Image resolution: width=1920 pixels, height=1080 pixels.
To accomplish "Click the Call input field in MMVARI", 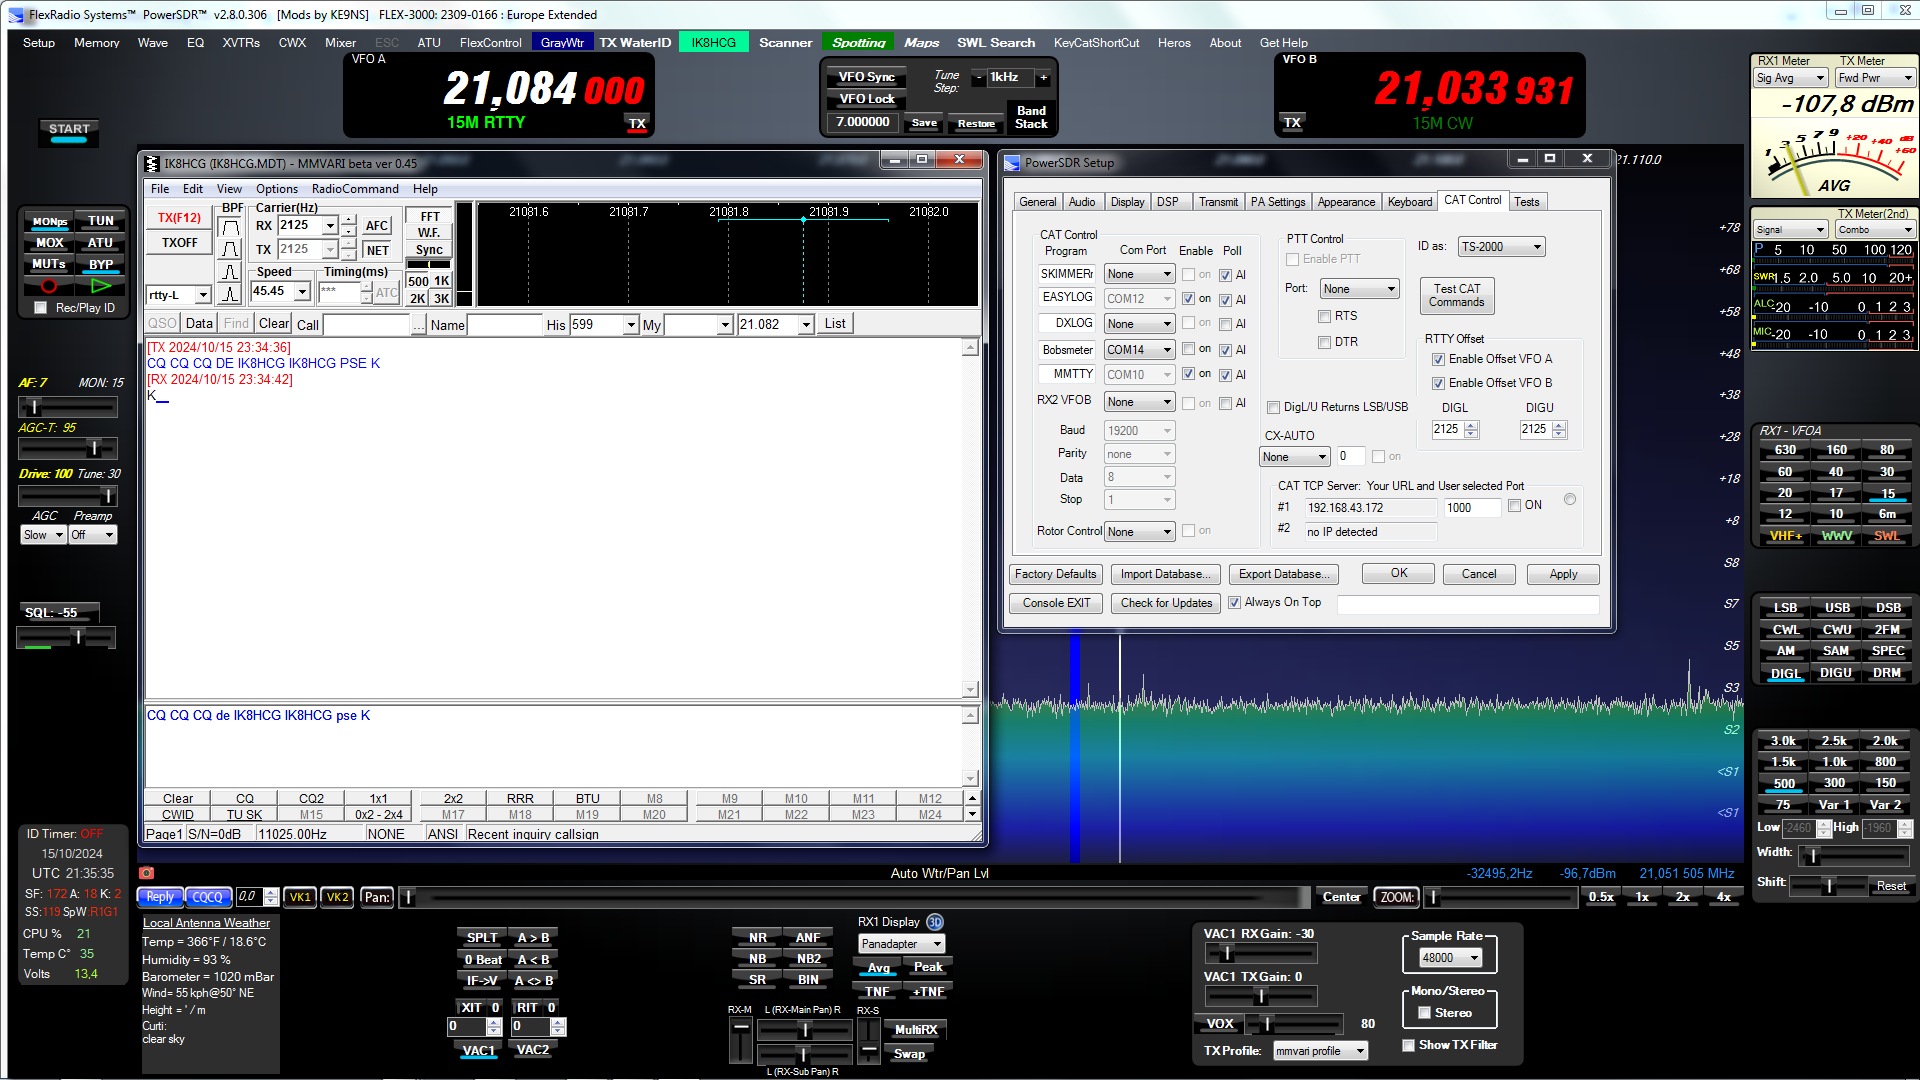I will (366, 325).
